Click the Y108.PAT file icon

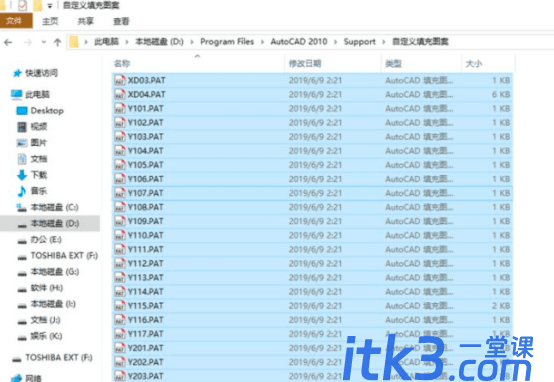tap(120, 207)
